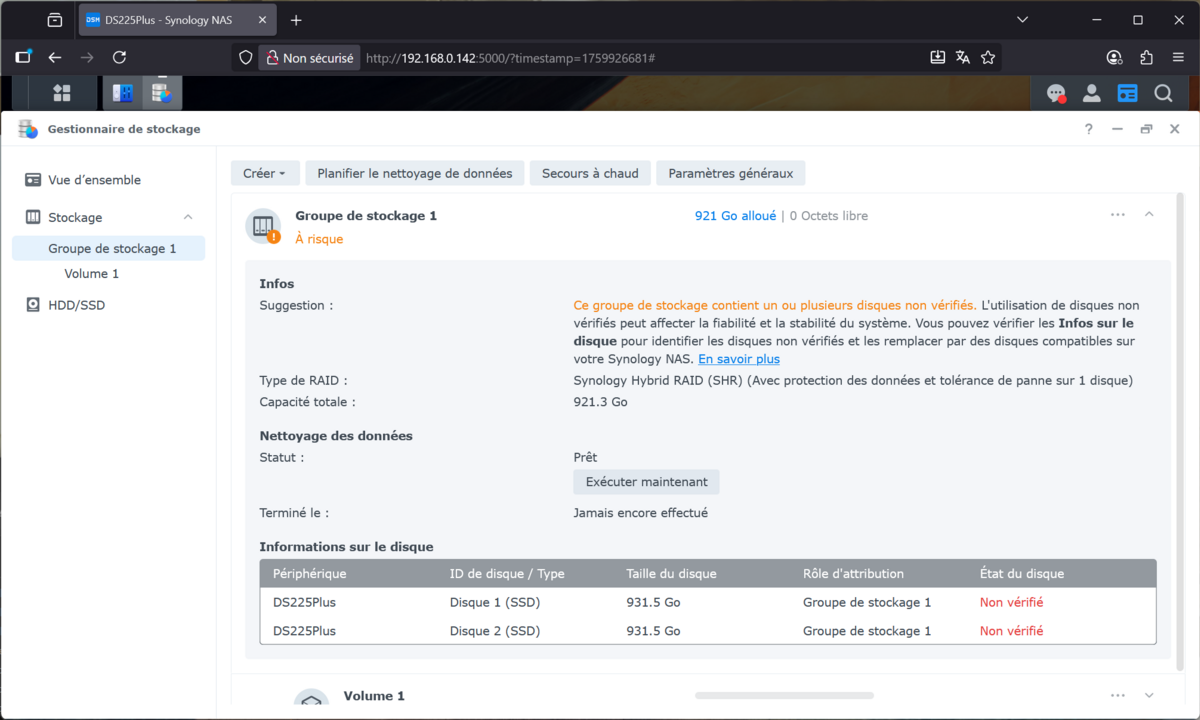Select Volume 1 in the sidebar tree
The image size is (1200, 720).
[x=91, y=274]
